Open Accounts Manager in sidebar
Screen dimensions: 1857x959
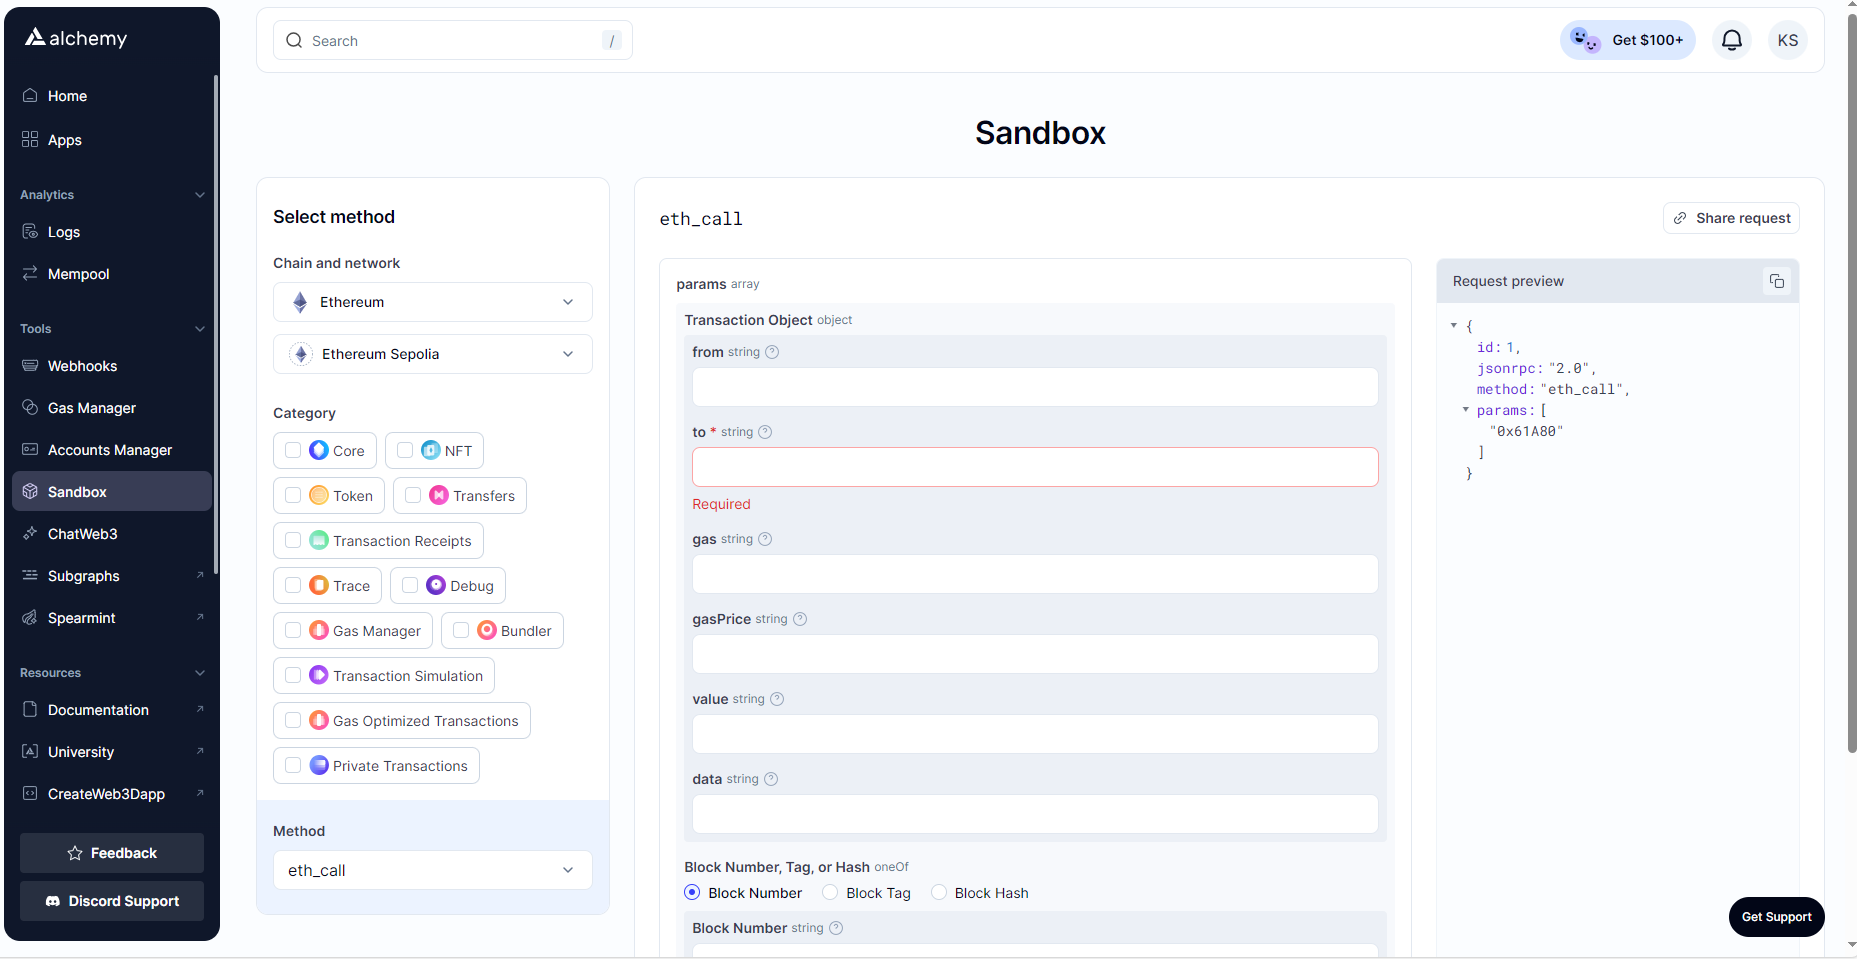click(112, 450)
